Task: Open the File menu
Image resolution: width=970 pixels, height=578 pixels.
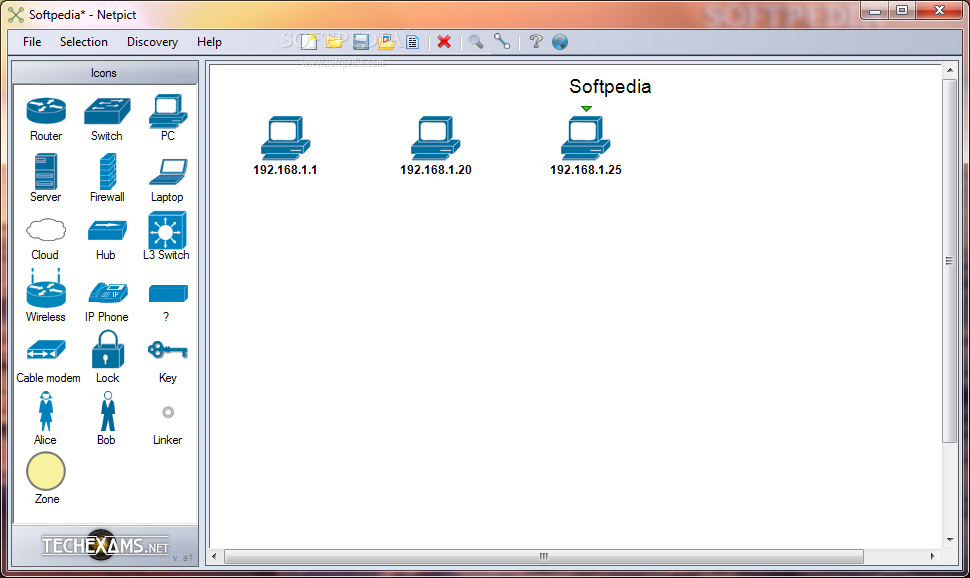Action: pos(32,41)
